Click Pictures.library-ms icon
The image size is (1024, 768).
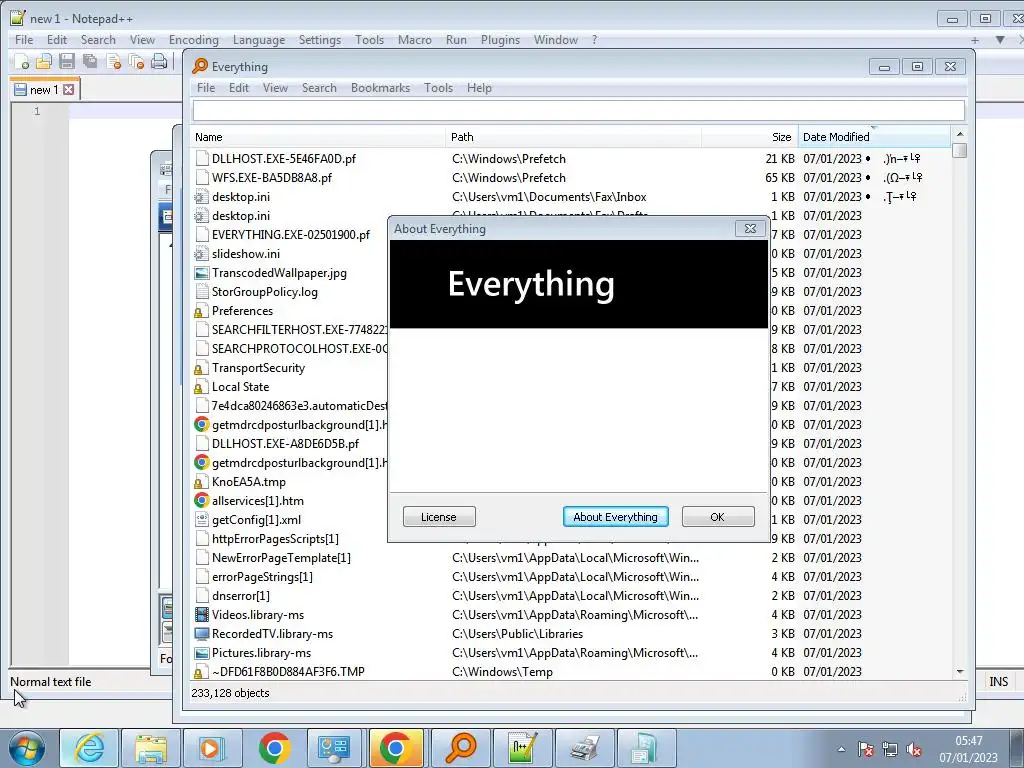202,652
